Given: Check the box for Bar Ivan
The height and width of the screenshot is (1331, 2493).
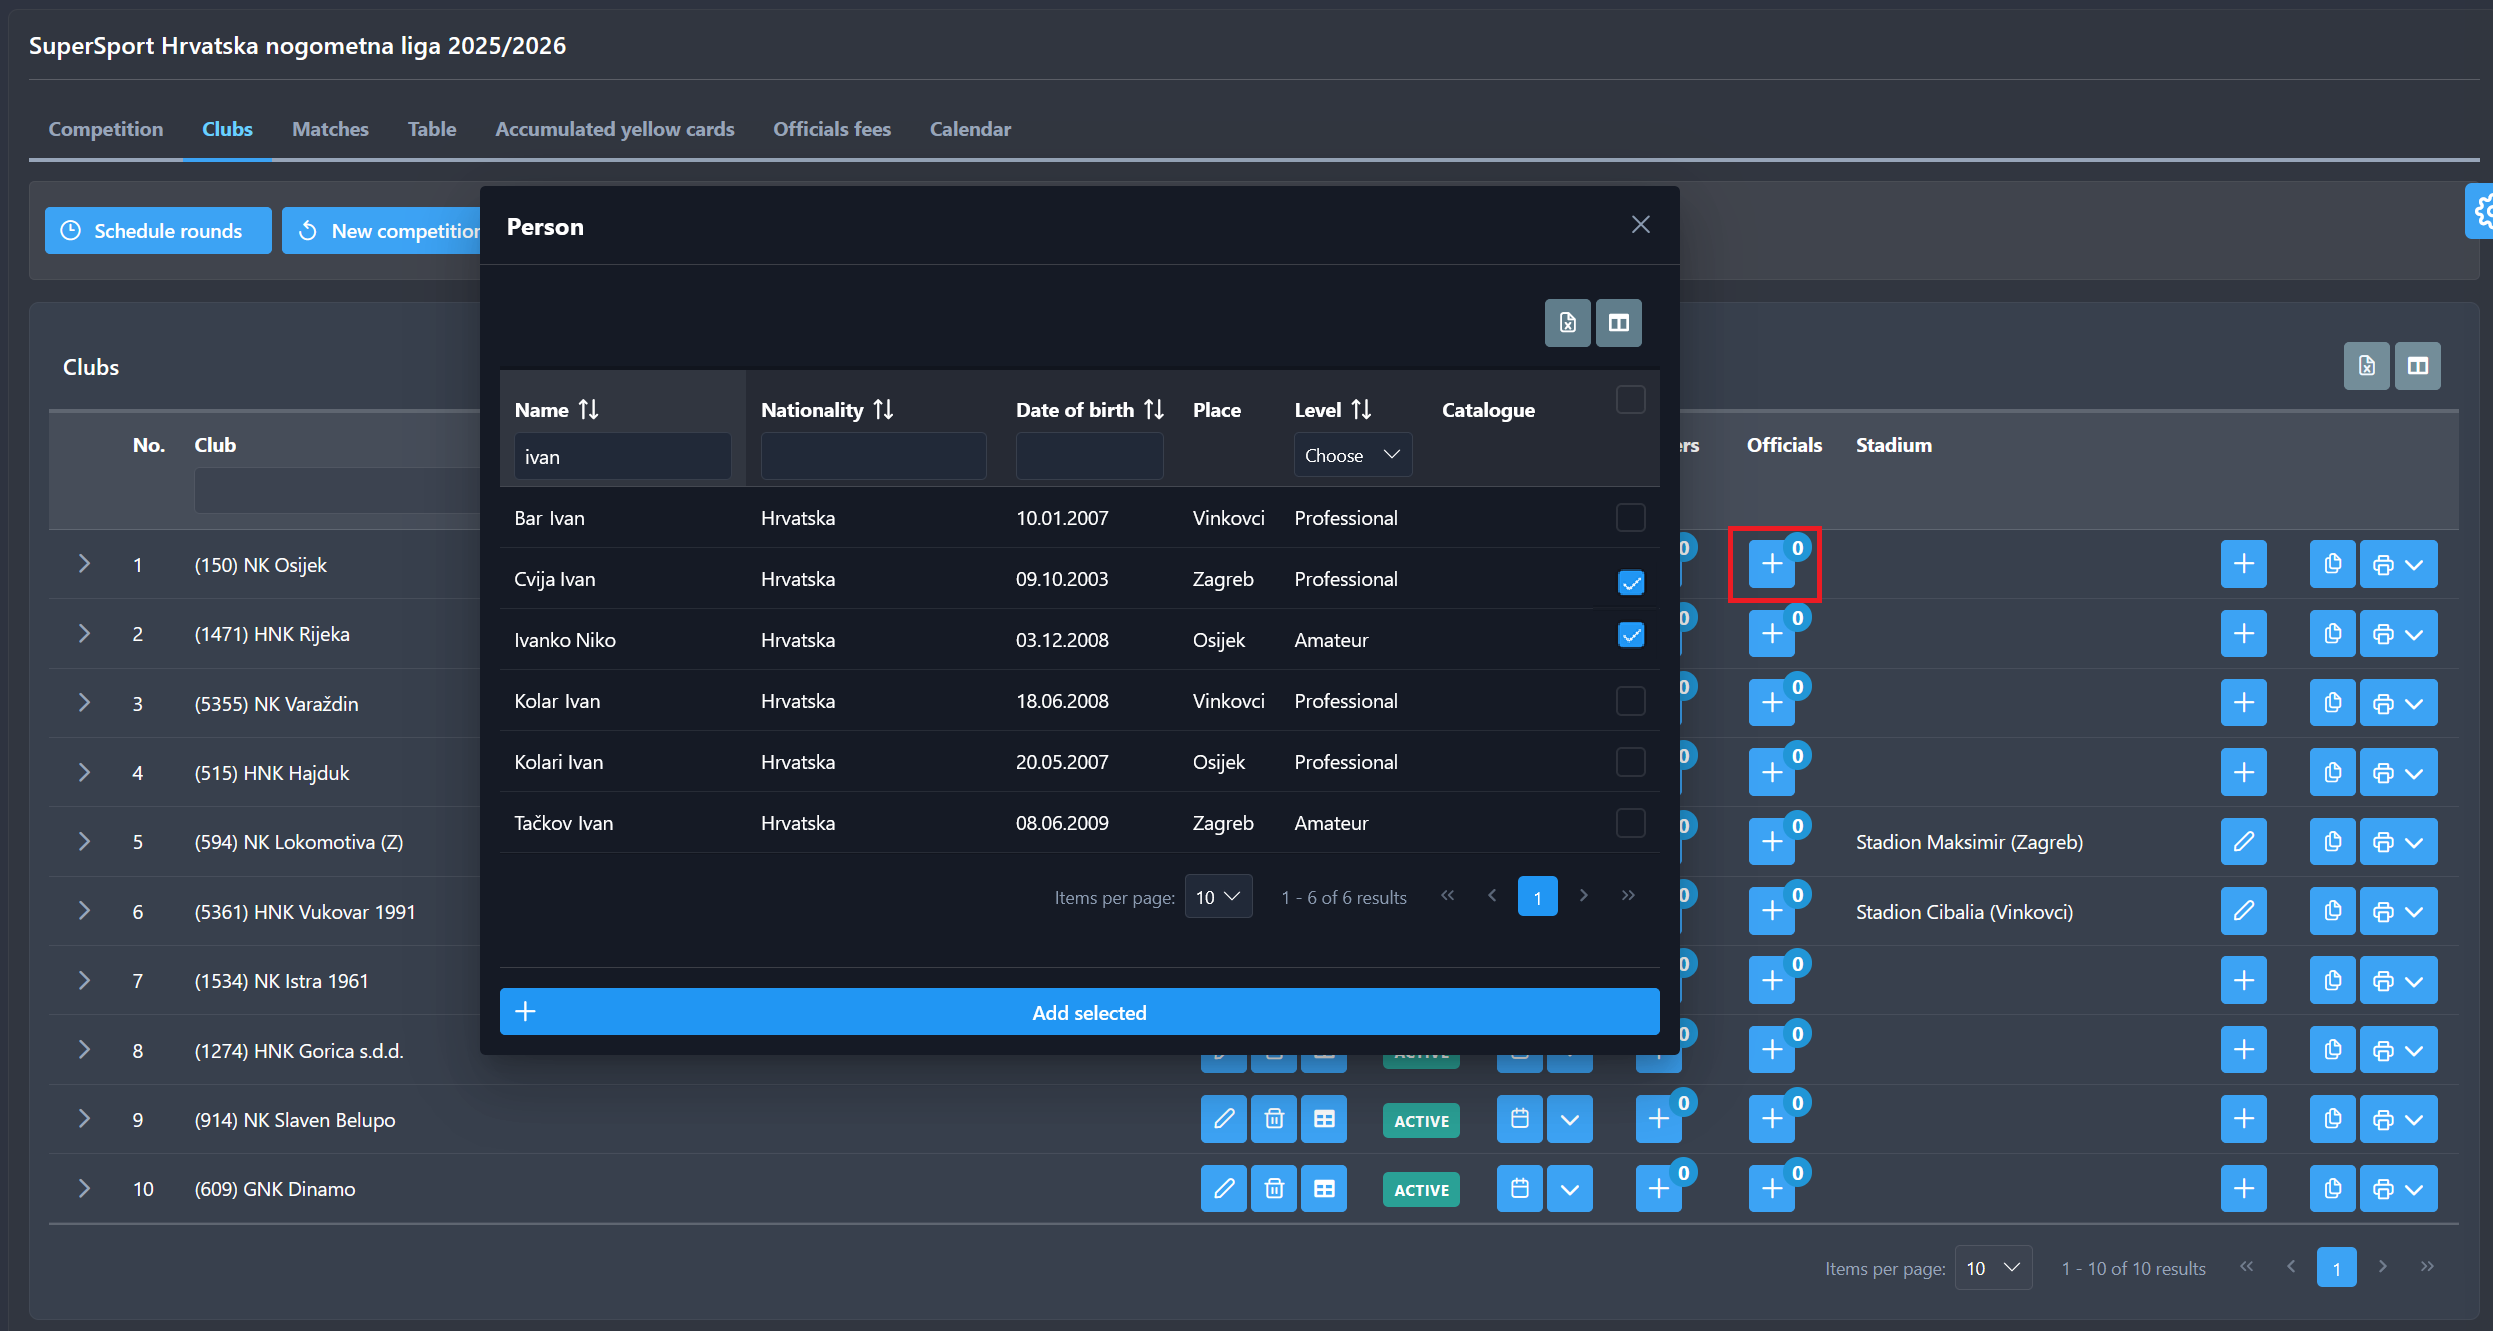Looking at the screenshot, I should 1630,518.
